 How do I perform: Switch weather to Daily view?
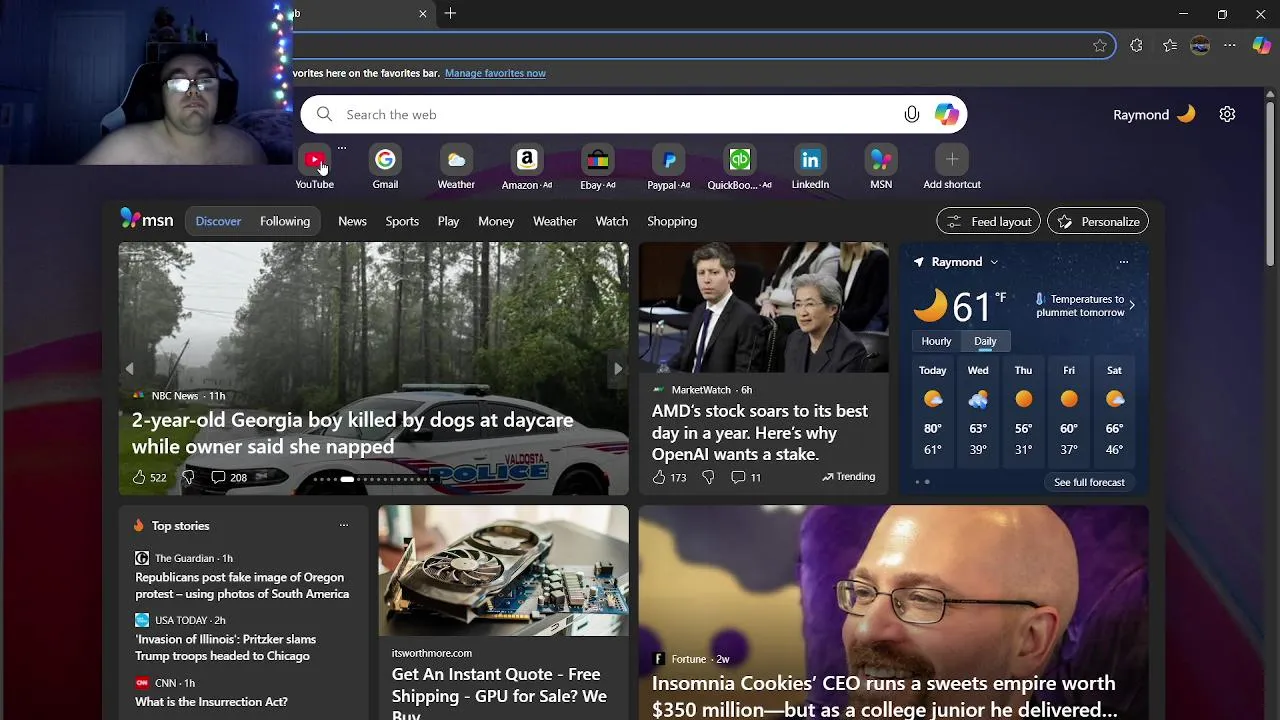click(985, 341)
